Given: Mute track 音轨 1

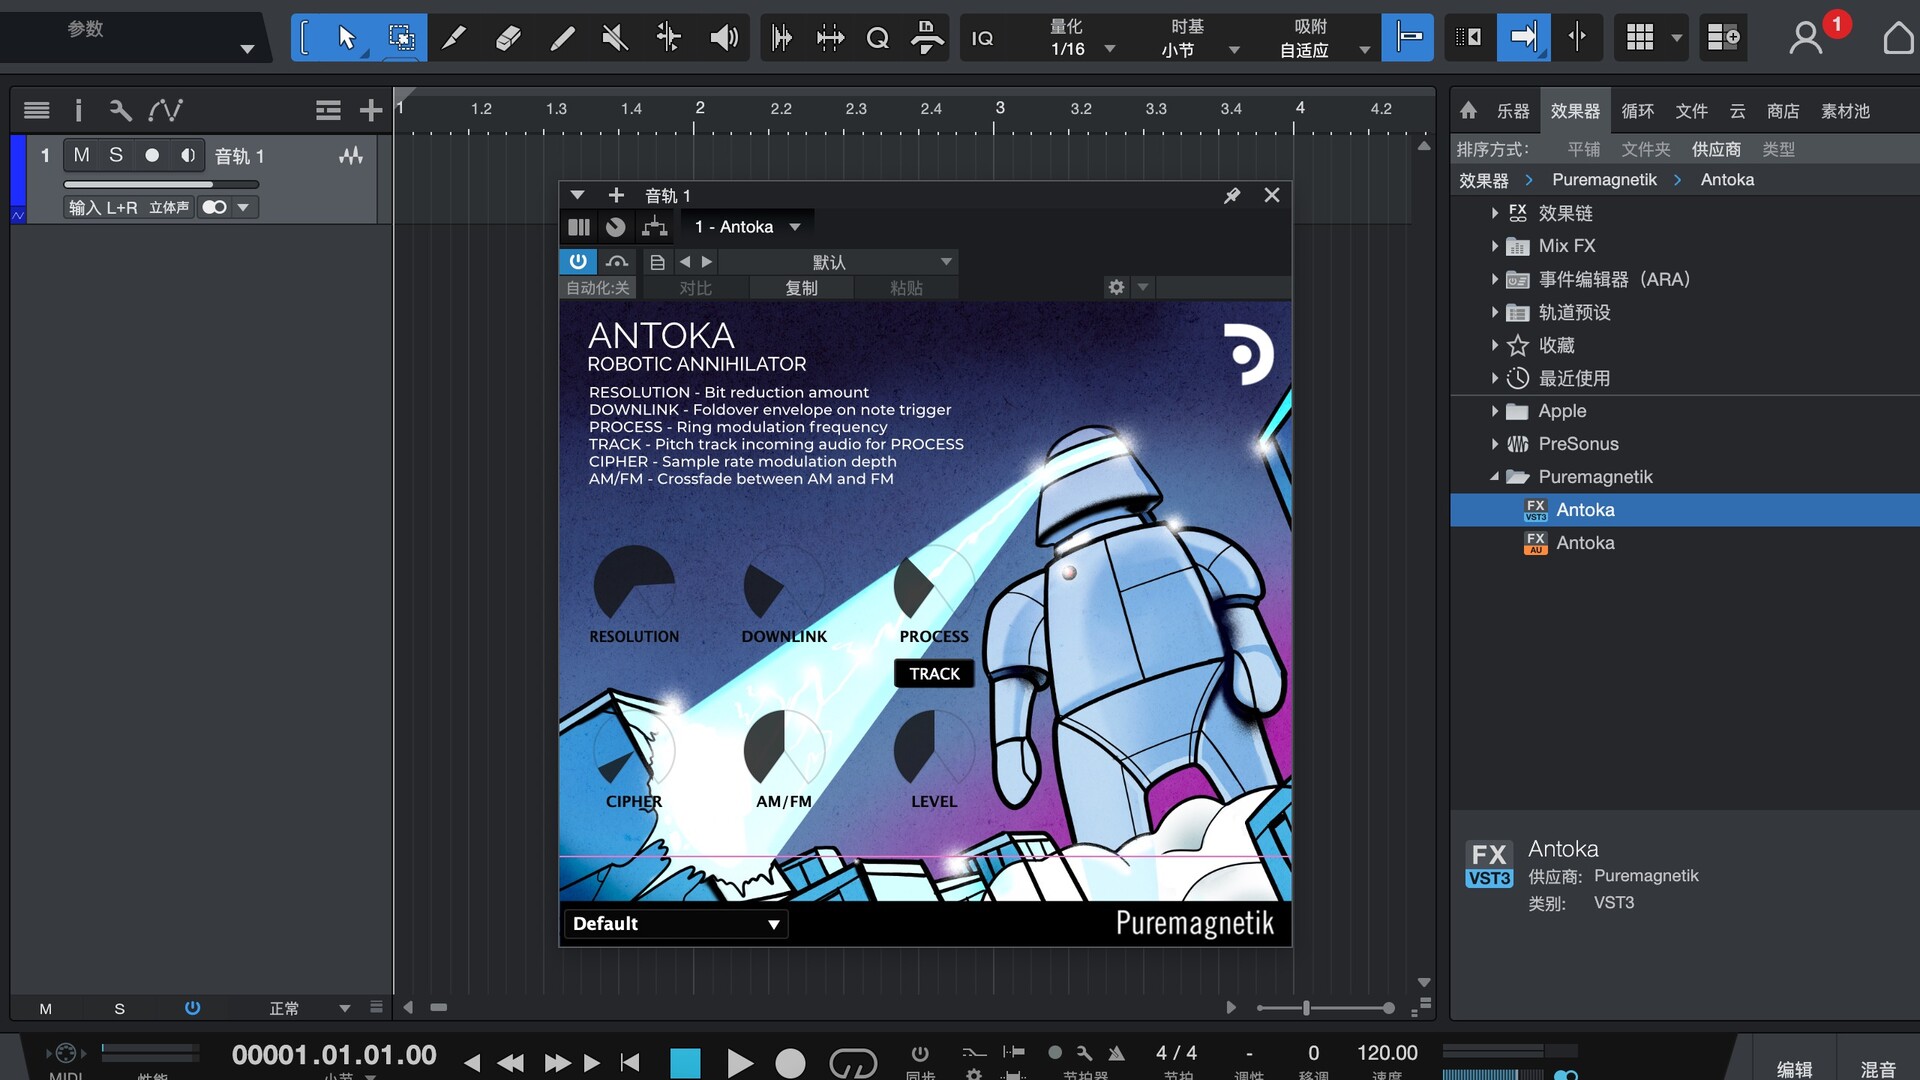Looking at the screenshot, I should pos(82,155).
